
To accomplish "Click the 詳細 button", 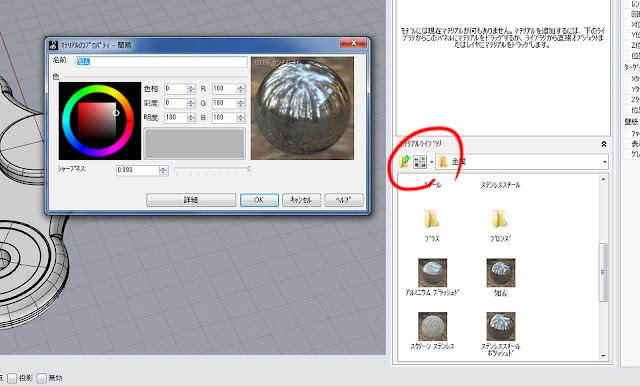I will click(191, 200).
